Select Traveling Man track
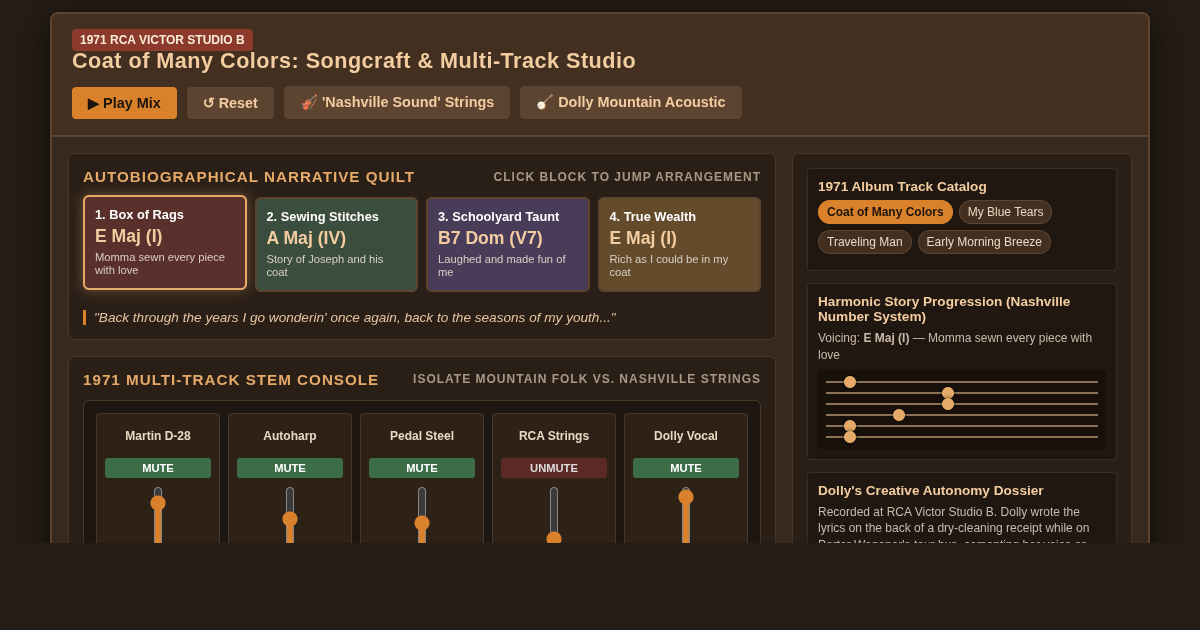This screenshot has width=1200, height=630. point(865,242)
